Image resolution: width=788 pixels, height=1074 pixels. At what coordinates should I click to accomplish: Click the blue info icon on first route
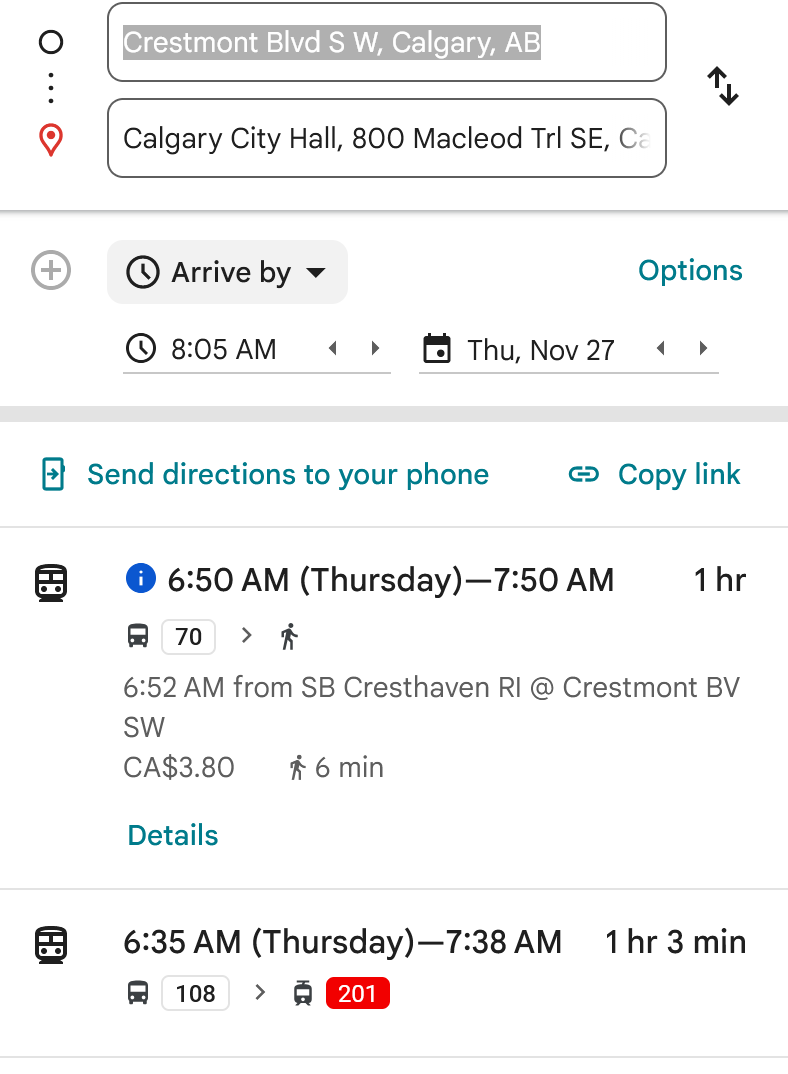(141, 578)
